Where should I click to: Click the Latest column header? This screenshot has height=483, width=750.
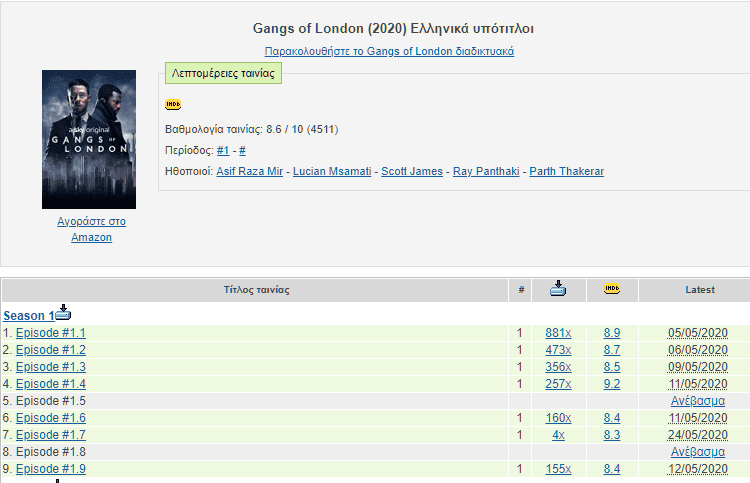pos(700,290)
